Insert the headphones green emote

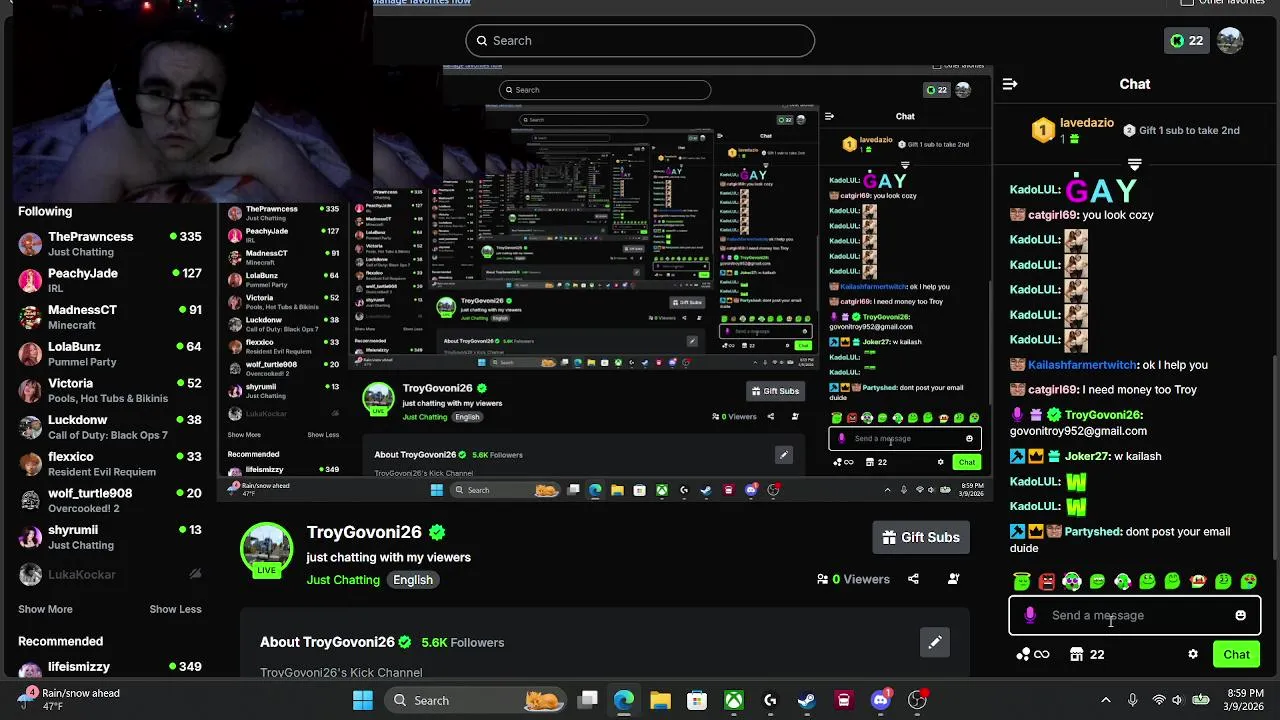(1072, 581)
